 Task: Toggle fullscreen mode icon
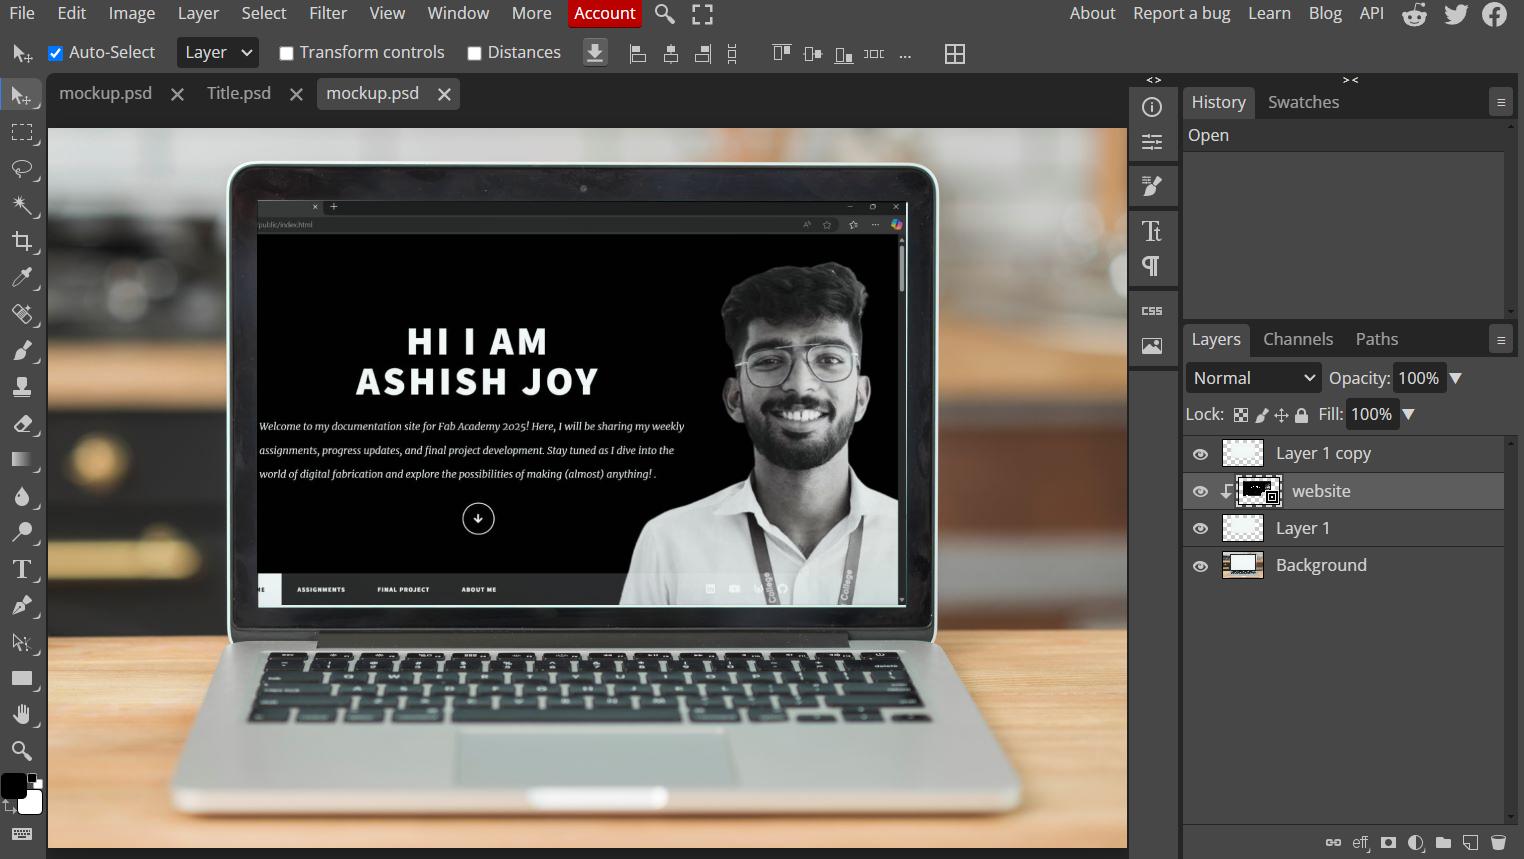point(702,14)
